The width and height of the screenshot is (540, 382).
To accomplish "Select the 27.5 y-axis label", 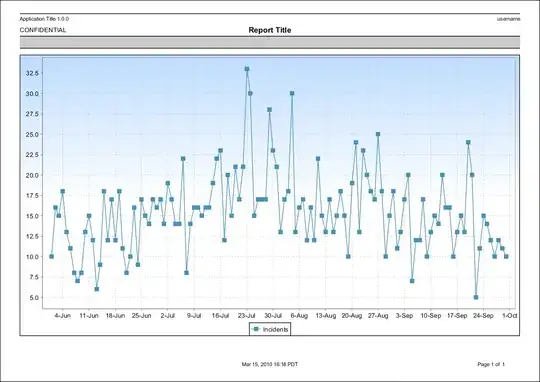I will [32, 114].
